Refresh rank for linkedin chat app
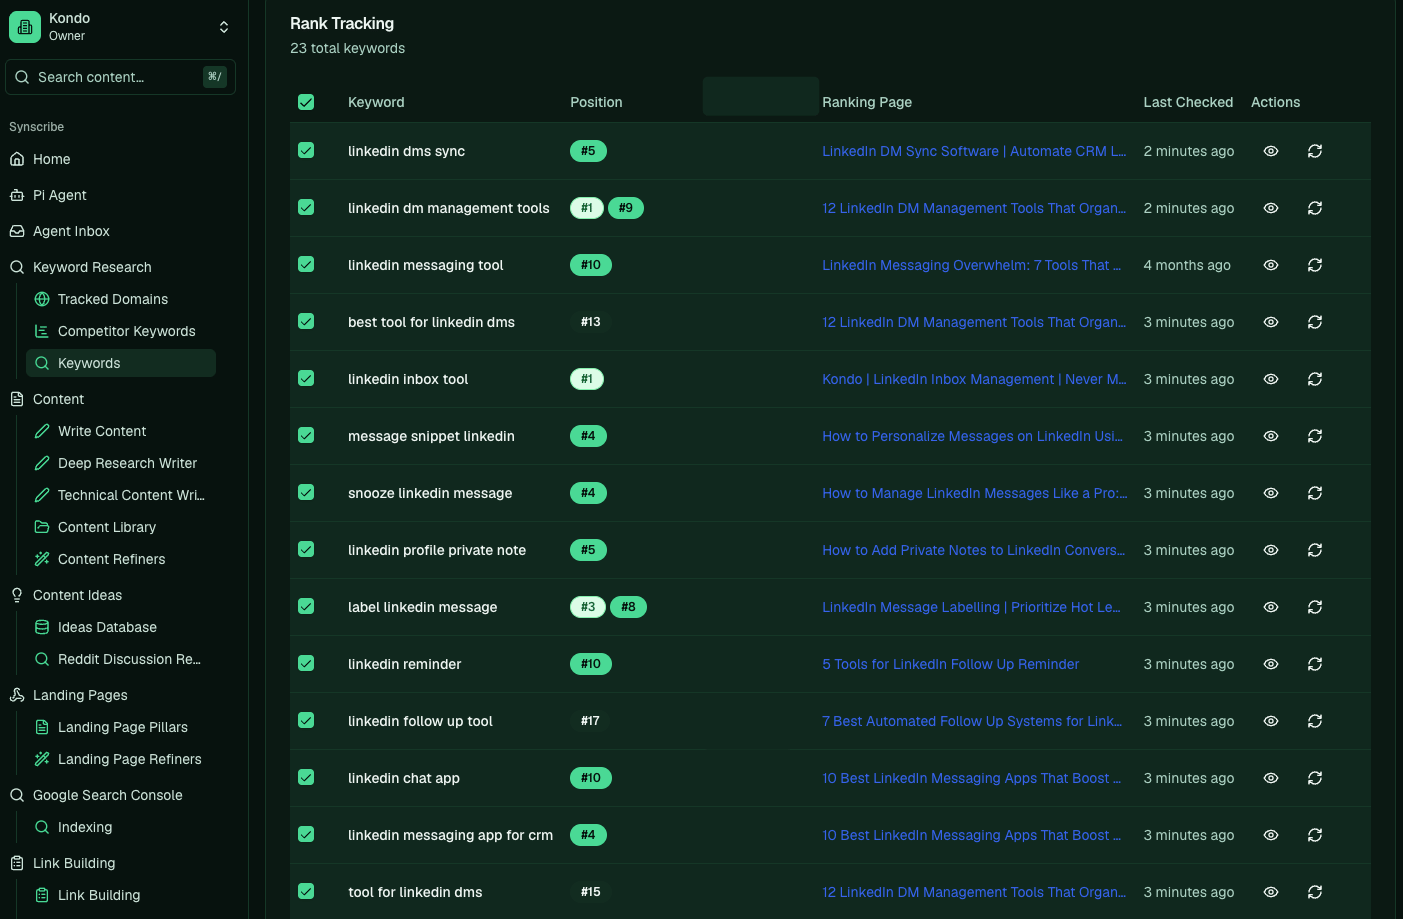The image size is (1403, 919). tap(1315, 778)
